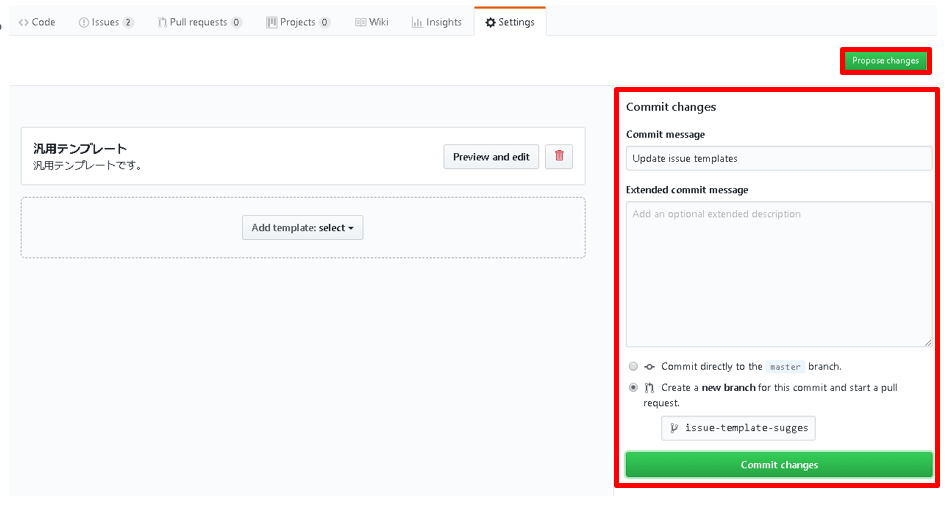Select commit directly to master branch
949x505 pixels.
point(633,366)
